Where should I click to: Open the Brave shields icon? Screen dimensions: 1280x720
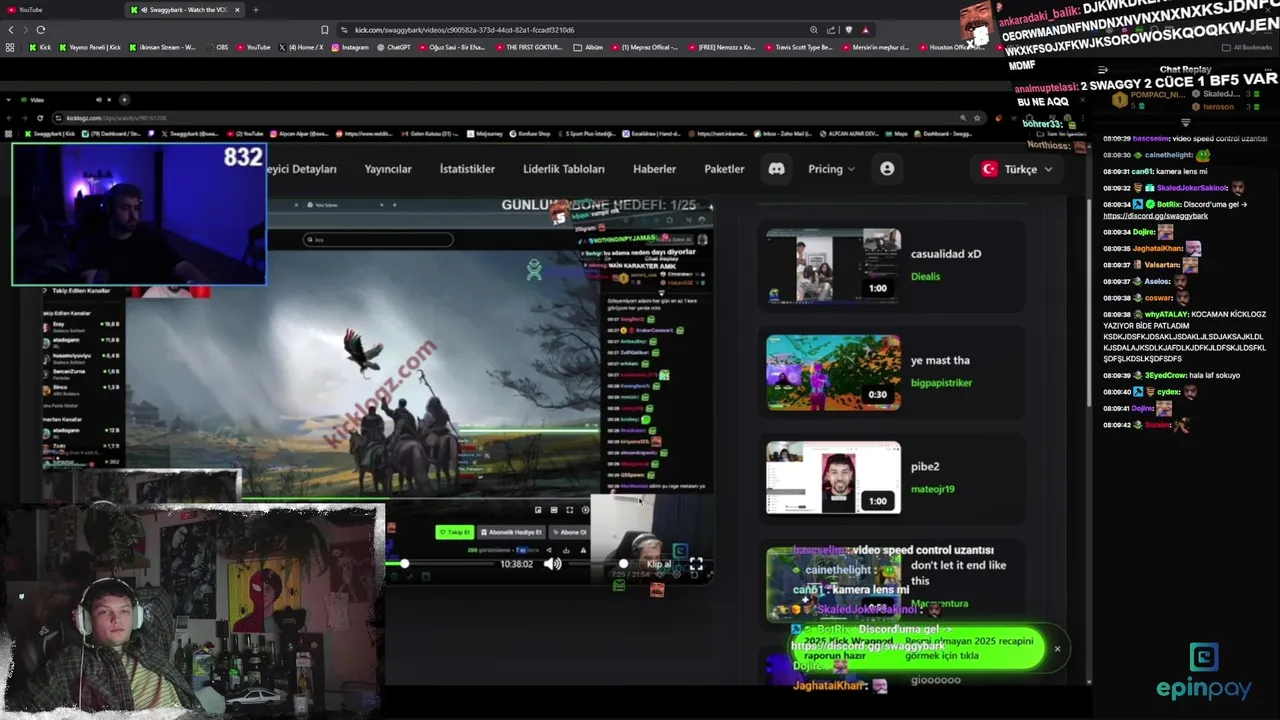tap(848, 30)
